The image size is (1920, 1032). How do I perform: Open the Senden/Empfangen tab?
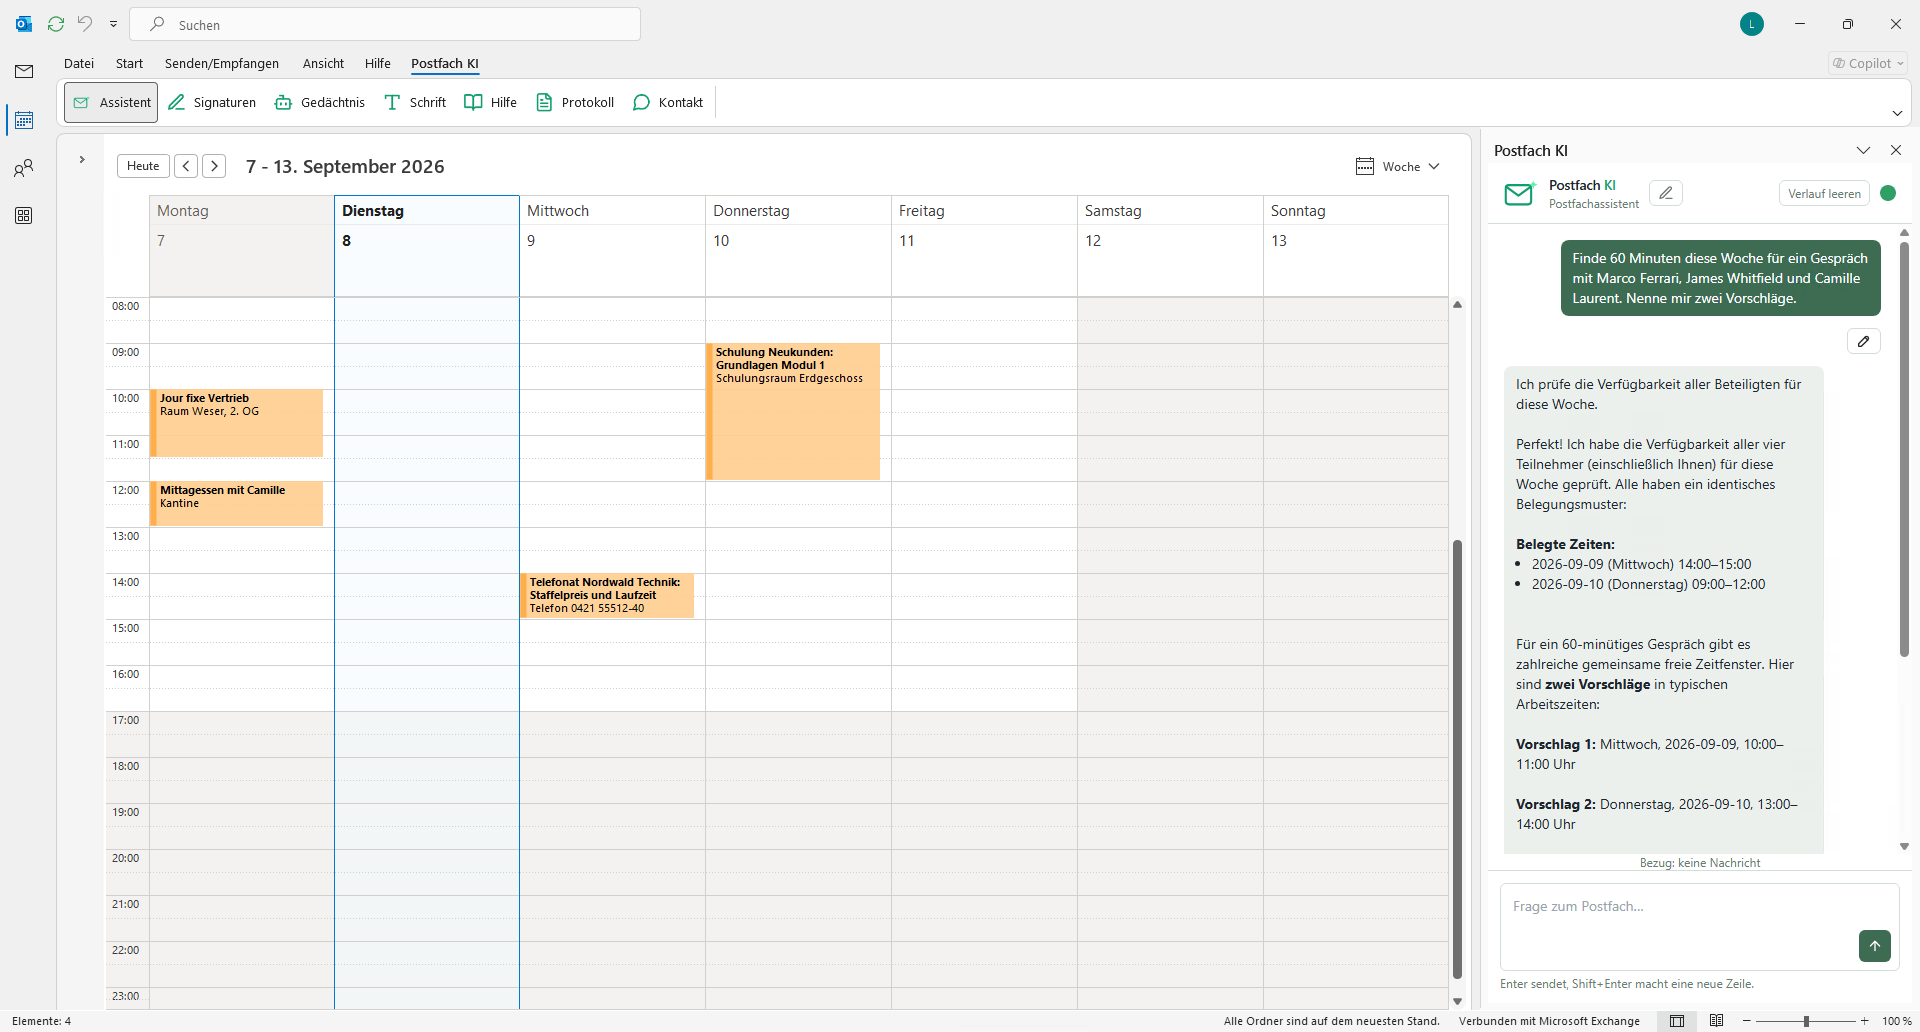(x=222, y=63)
